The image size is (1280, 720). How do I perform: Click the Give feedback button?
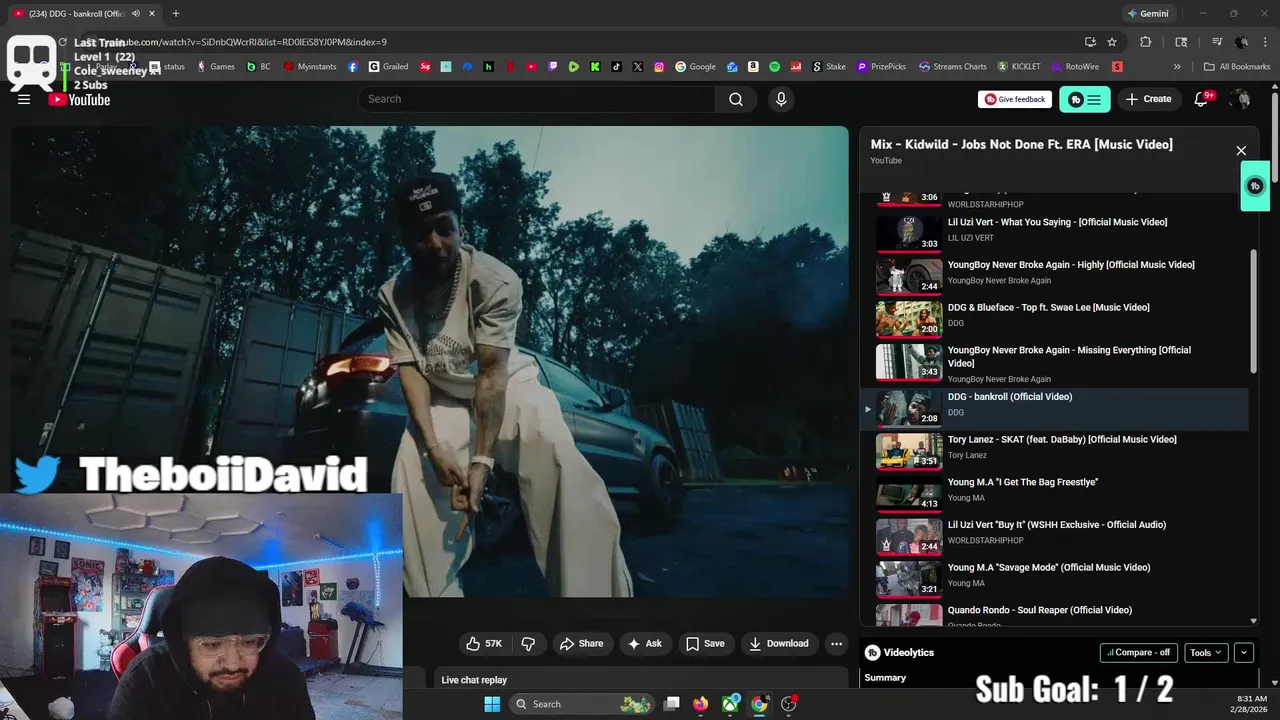1014,99
